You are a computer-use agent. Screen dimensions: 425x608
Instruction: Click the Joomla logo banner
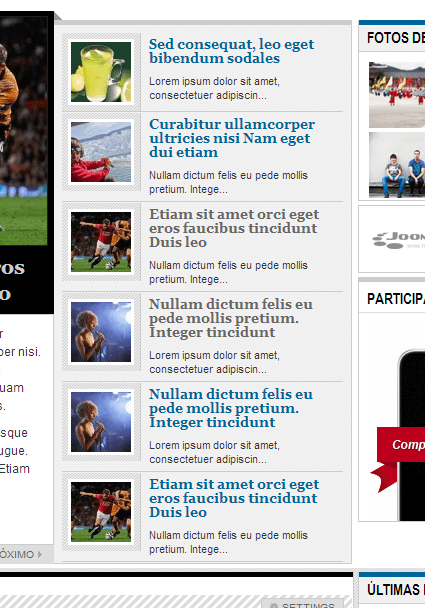tap(398, 240)
